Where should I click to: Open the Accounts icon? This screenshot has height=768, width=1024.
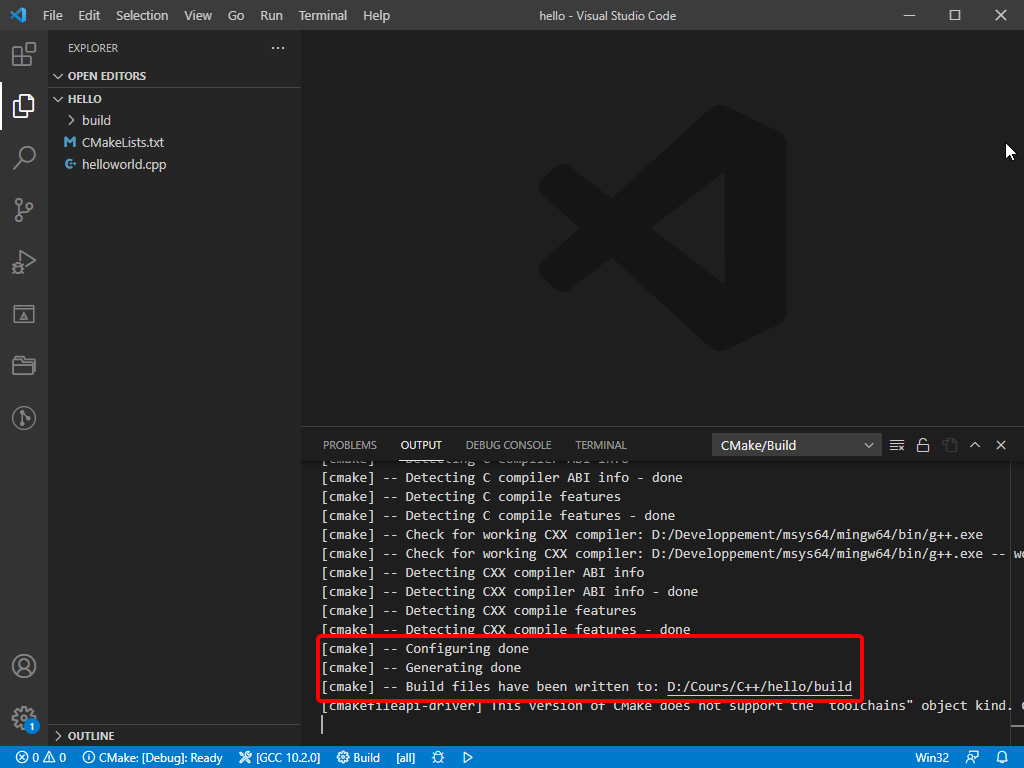[24, 666]
